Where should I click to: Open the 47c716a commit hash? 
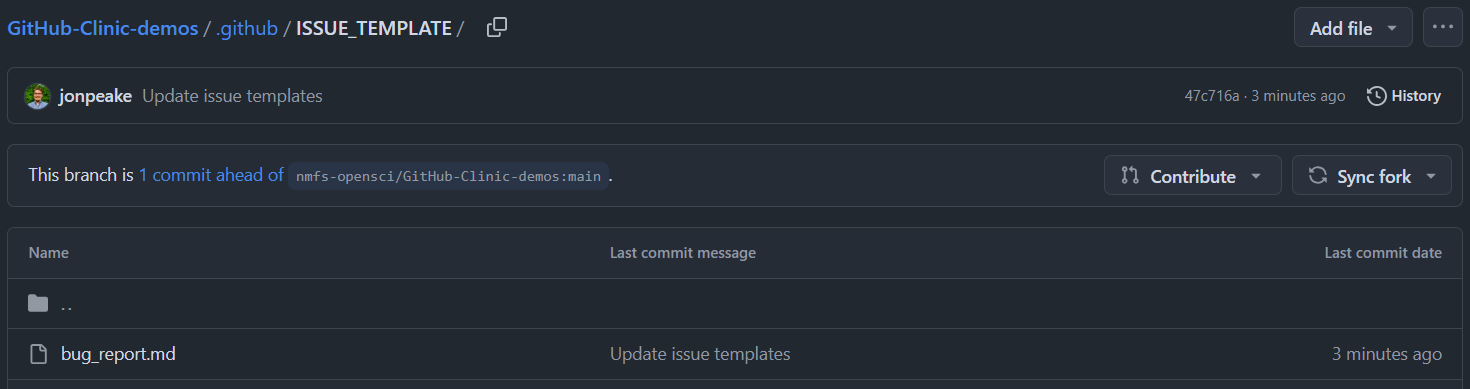[1212, 96]
